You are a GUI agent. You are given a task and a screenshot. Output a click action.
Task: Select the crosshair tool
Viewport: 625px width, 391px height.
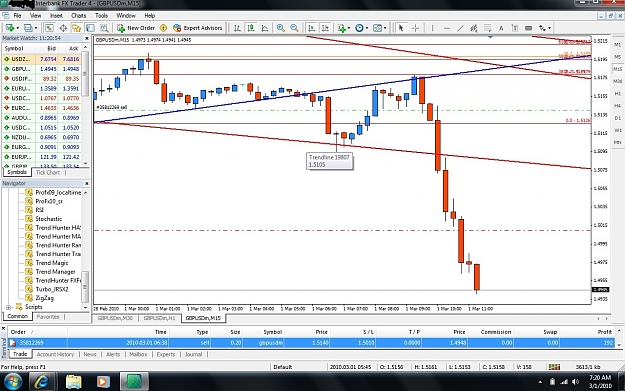[415, 28]
